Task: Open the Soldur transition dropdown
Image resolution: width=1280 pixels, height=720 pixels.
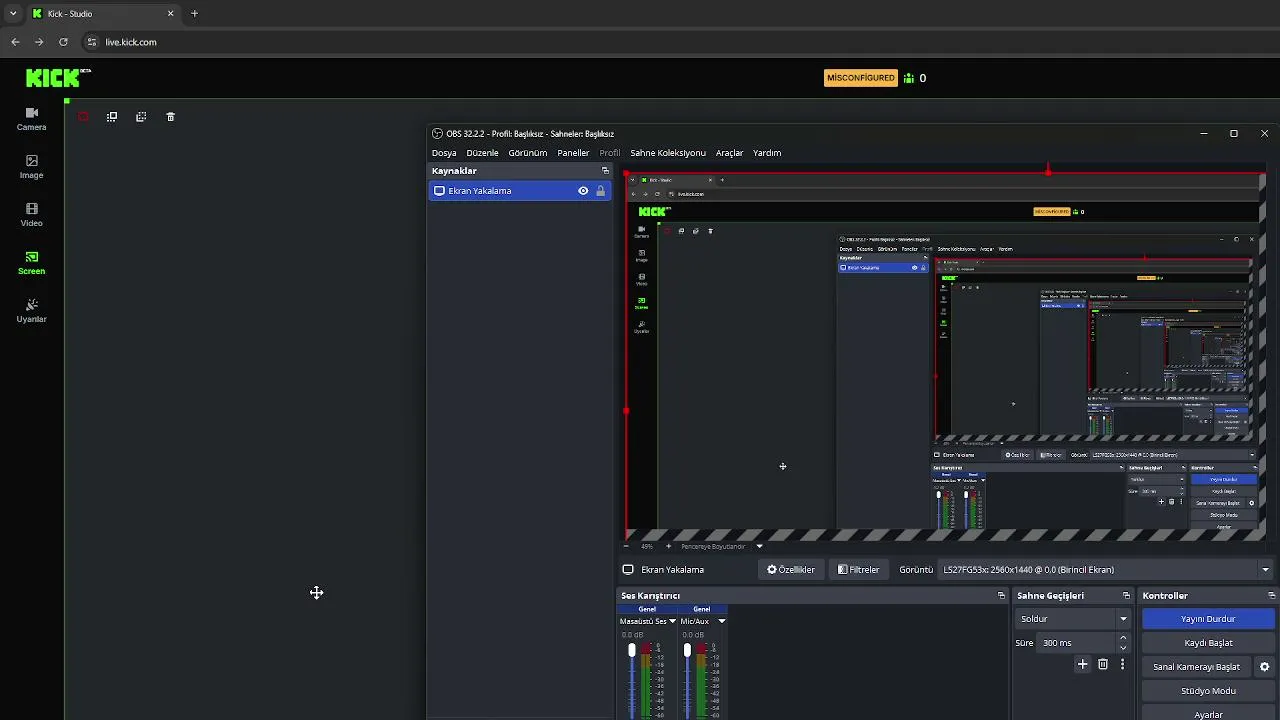Action: click(x=1073, y=619)
